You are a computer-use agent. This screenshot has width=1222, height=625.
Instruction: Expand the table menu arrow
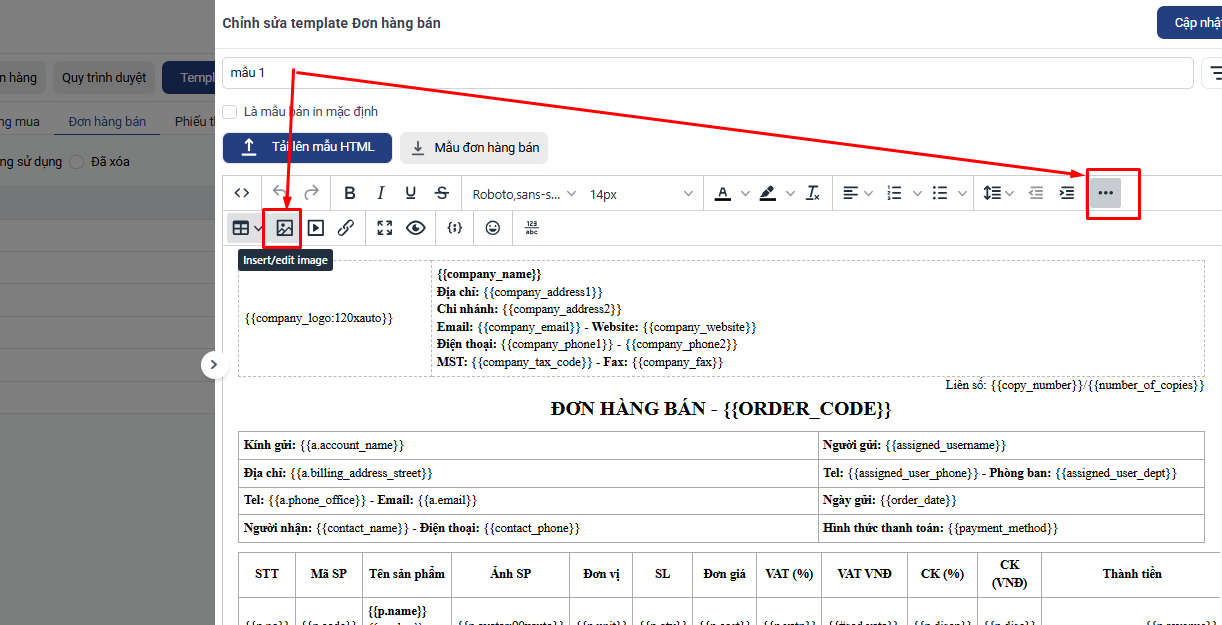coord(258,228)
